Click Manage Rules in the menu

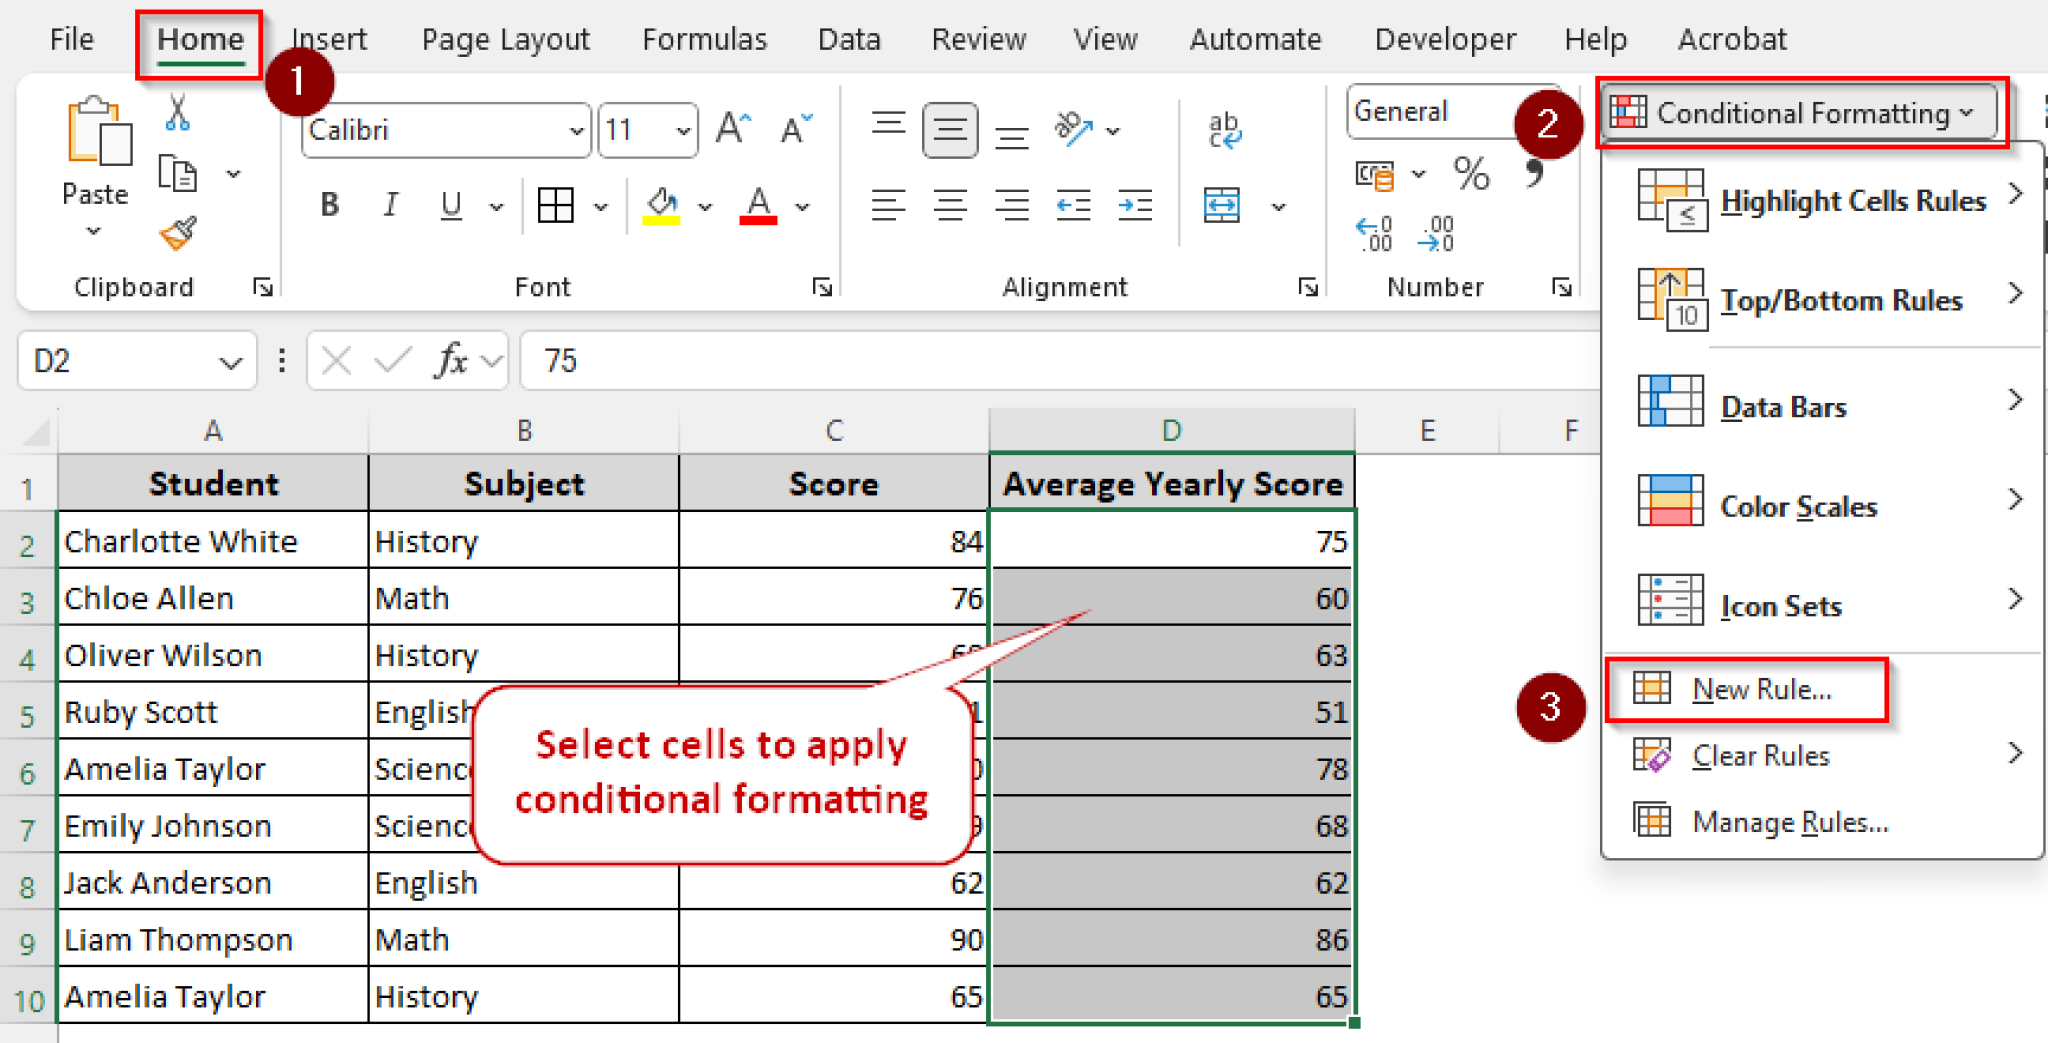point(1788,822)
